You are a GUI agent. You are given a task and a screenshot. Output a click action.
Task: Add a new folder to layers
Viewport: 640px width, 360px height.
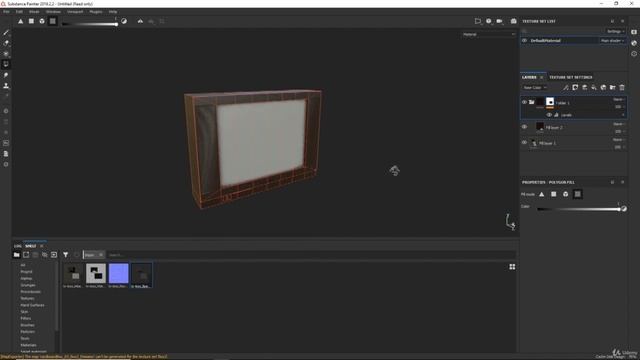[x=613, y=87]
